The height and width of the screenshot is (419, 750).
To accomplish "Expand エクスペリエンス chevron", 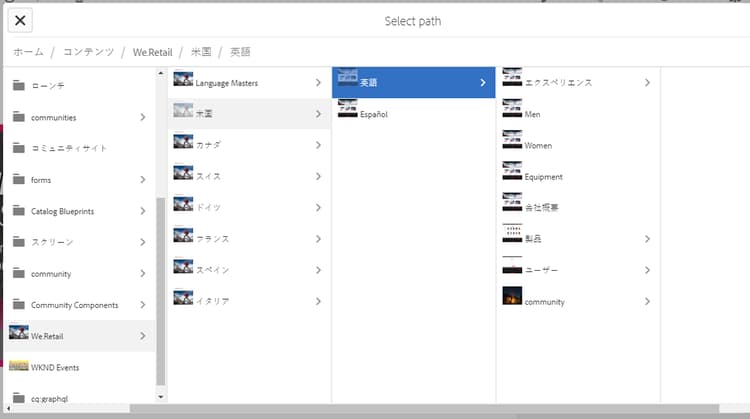I will point(647,83).
